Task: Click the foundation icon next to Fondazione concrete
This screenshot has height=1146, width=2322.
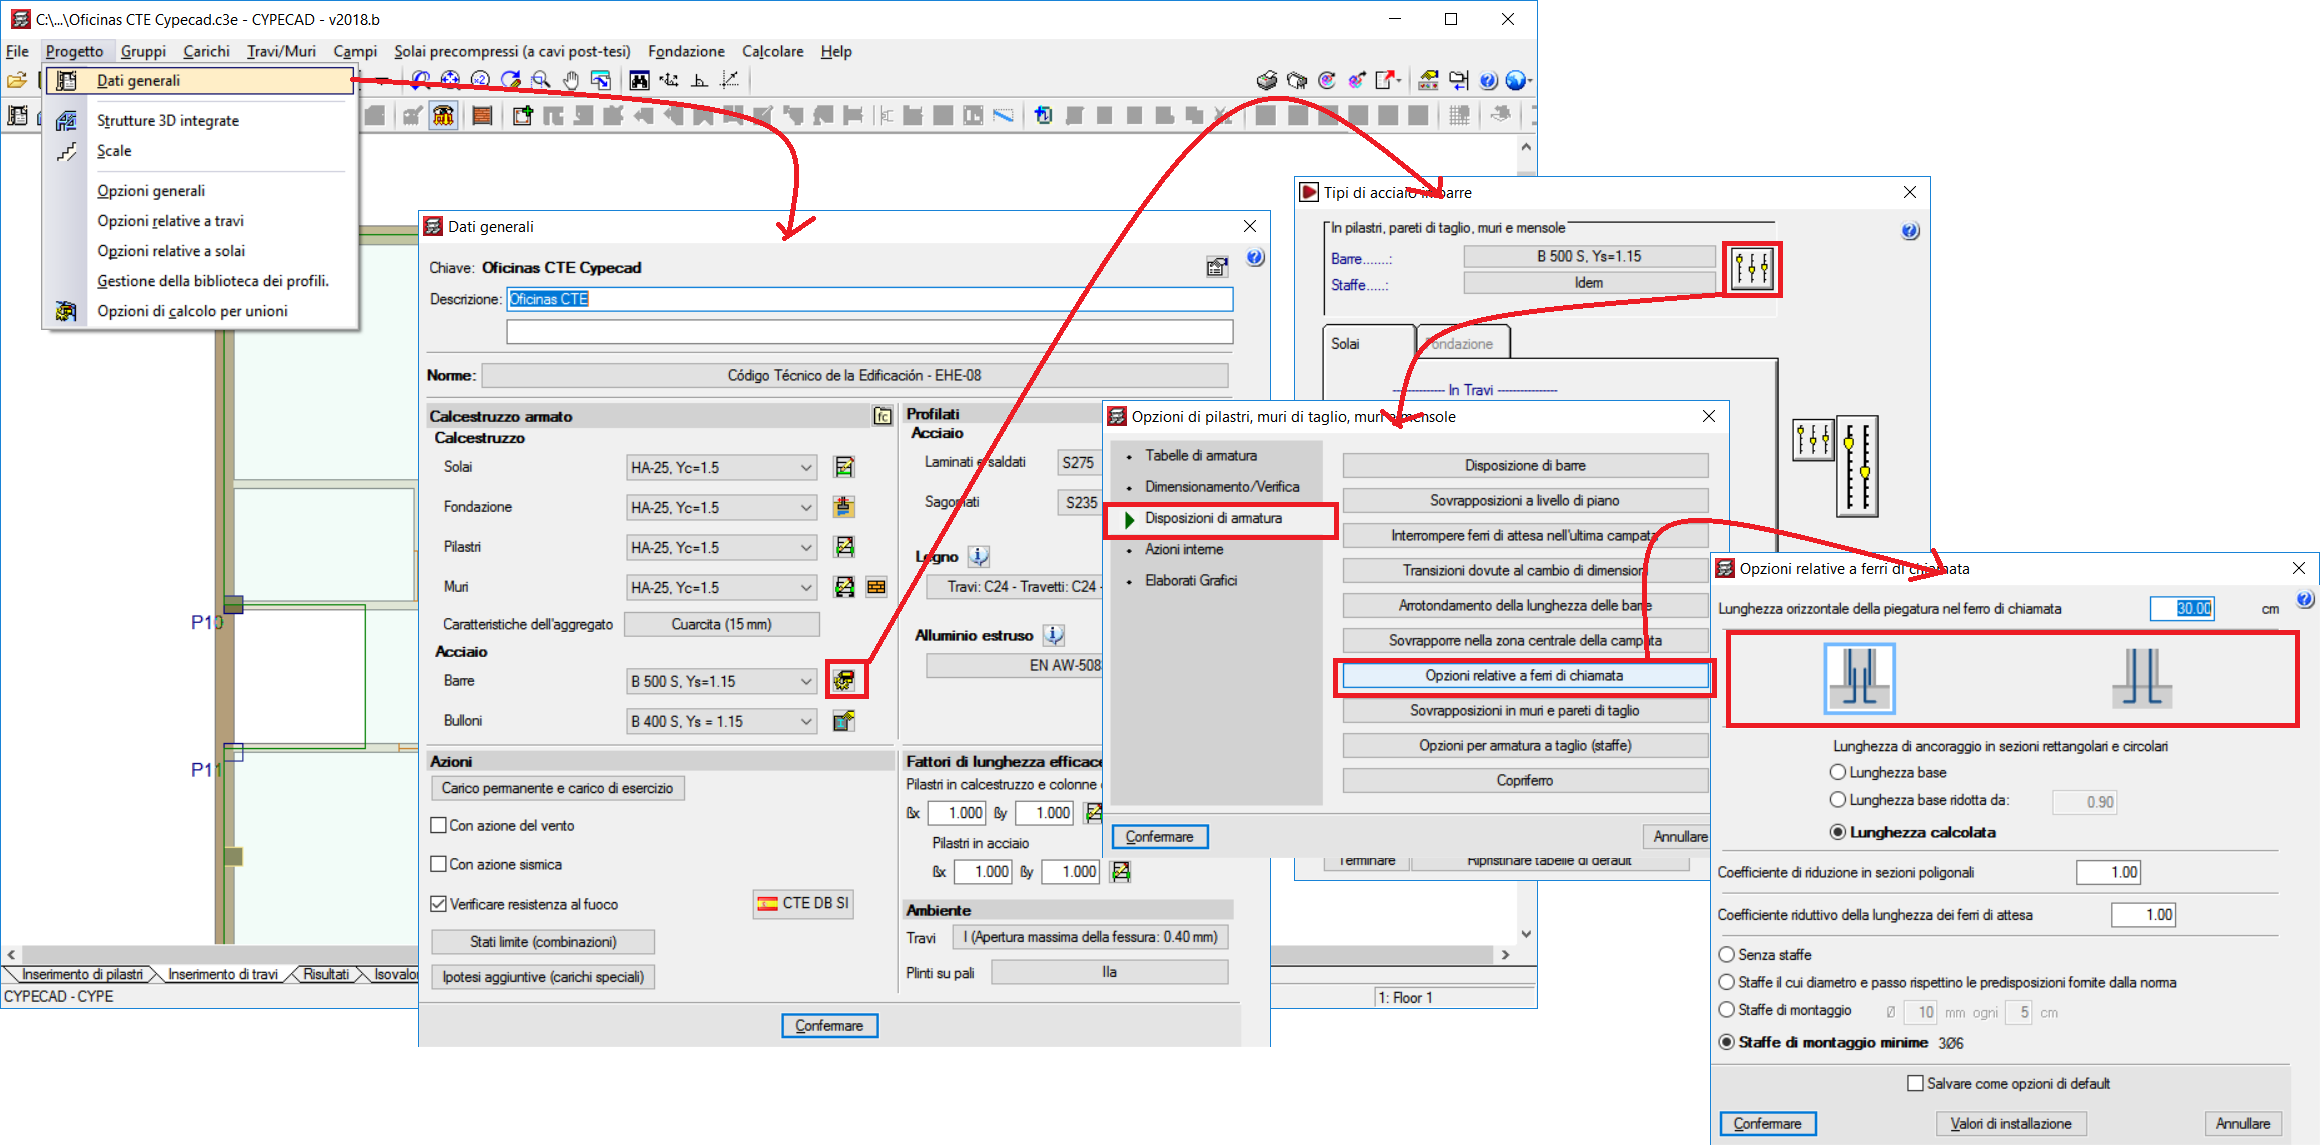Action: pos(844,507)
